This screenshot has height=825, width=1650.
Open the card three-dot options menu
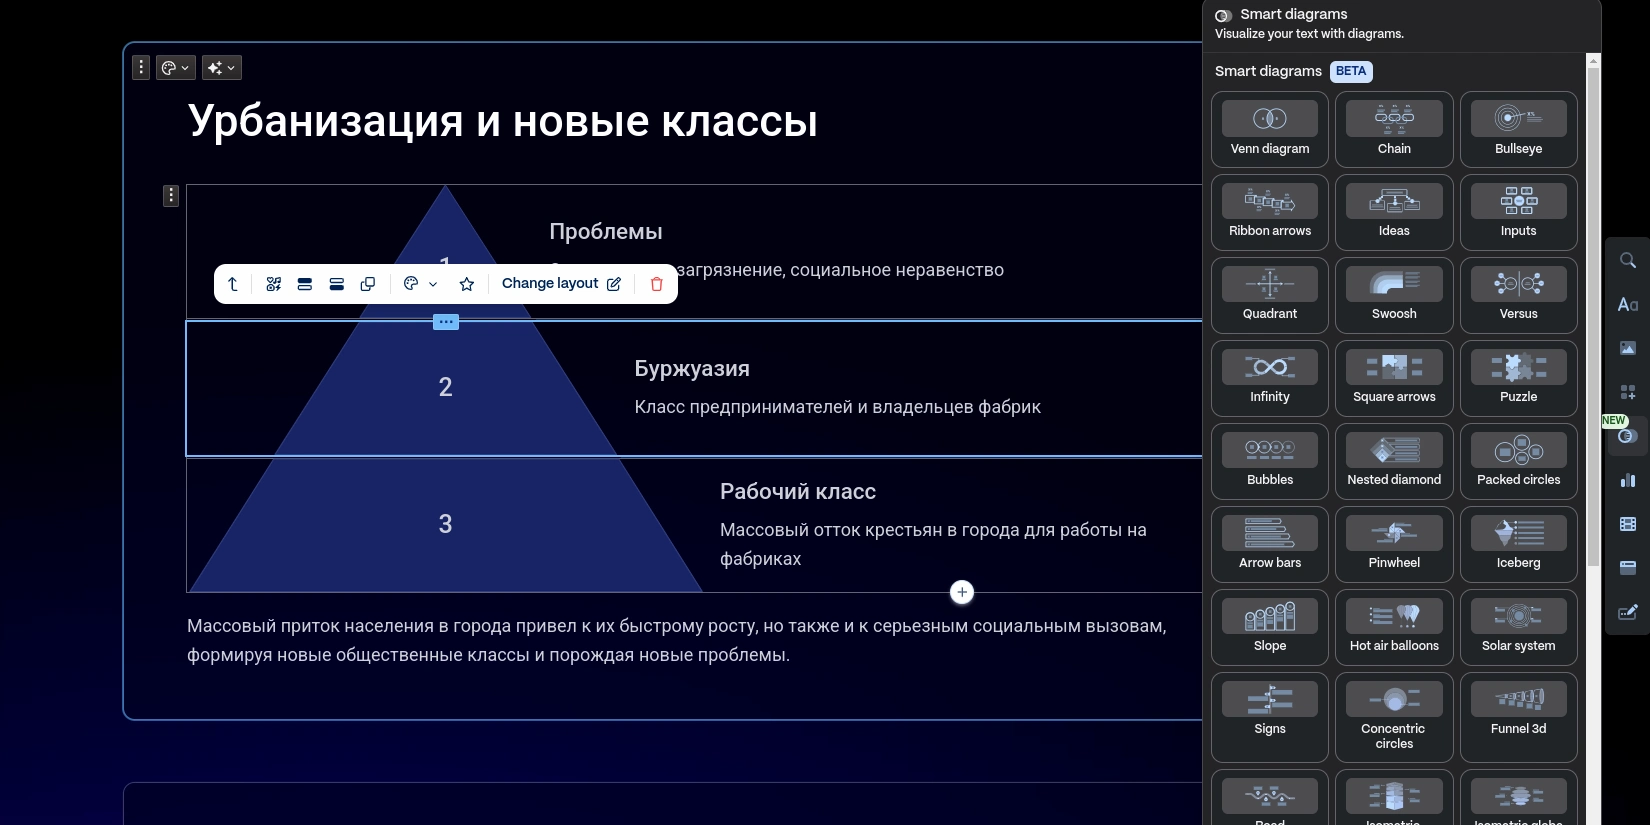(x=141, y=67)
